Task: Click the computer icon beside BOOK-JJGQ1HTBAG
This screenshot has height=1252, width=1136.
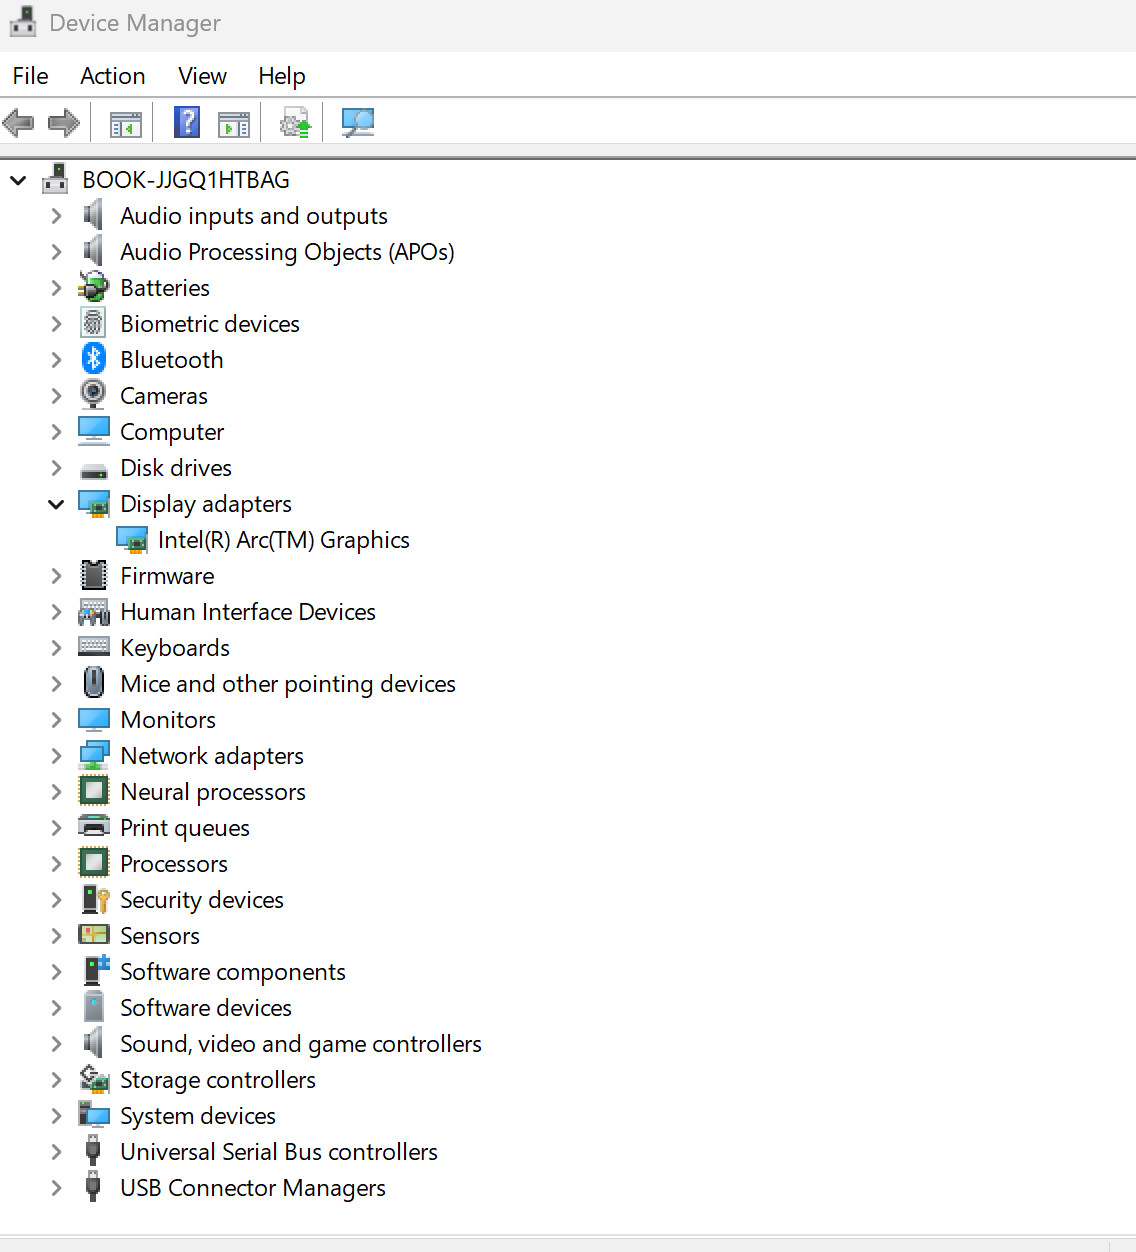Action: pyautogui.click(x=55, y=178)
